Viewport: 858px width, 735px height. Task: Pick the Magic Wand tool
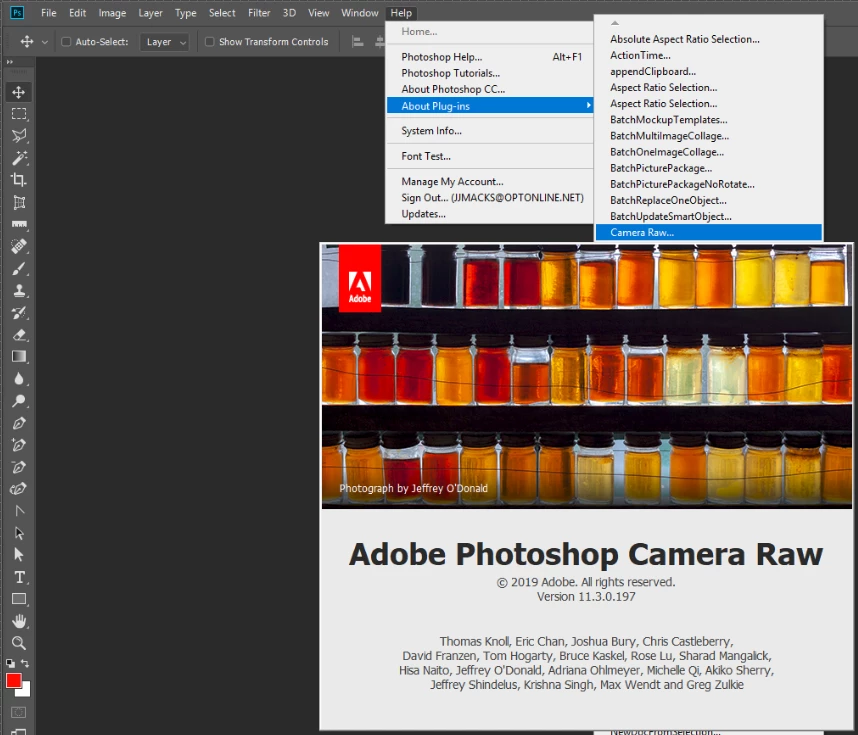point(18,158)
